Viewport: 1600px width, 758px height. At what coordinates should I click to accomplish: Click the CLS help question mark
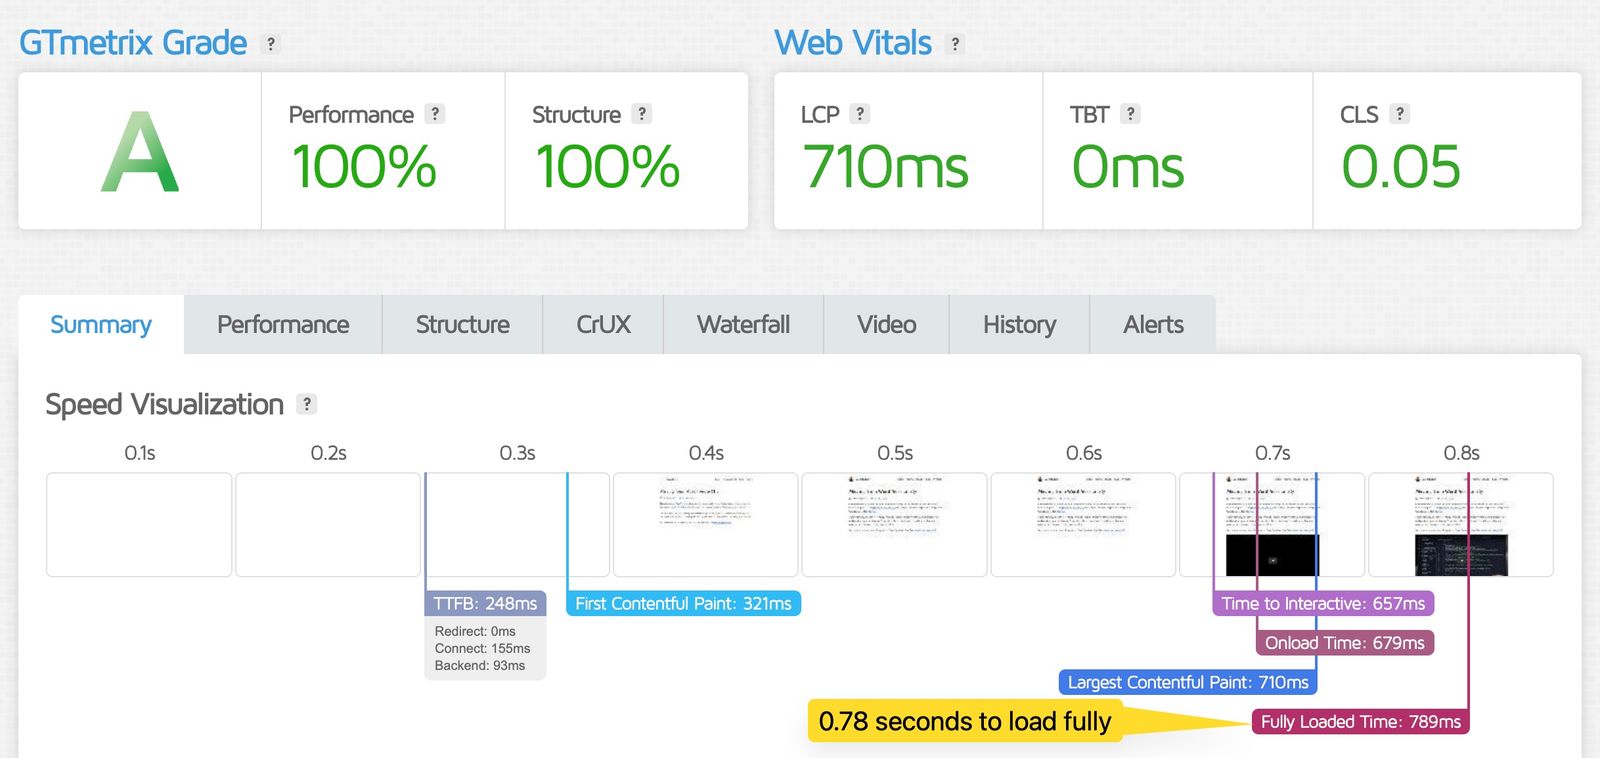coord(1400,114)
